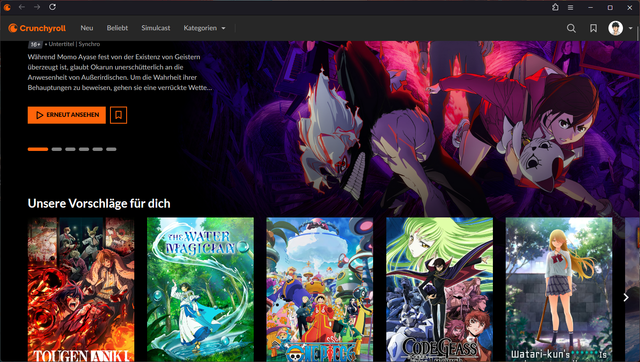Viewport: 640px width, 362px height.
Task: Select the first active carousel indicator
Action: point(38,149)
